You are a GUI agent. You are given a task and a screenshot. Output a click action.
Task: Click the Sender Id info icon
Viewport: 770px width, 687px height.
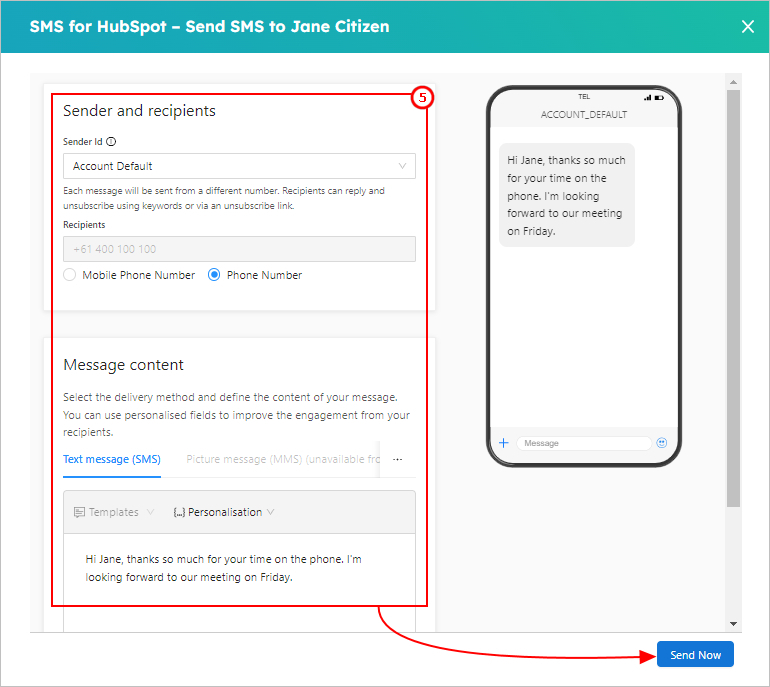111,141
